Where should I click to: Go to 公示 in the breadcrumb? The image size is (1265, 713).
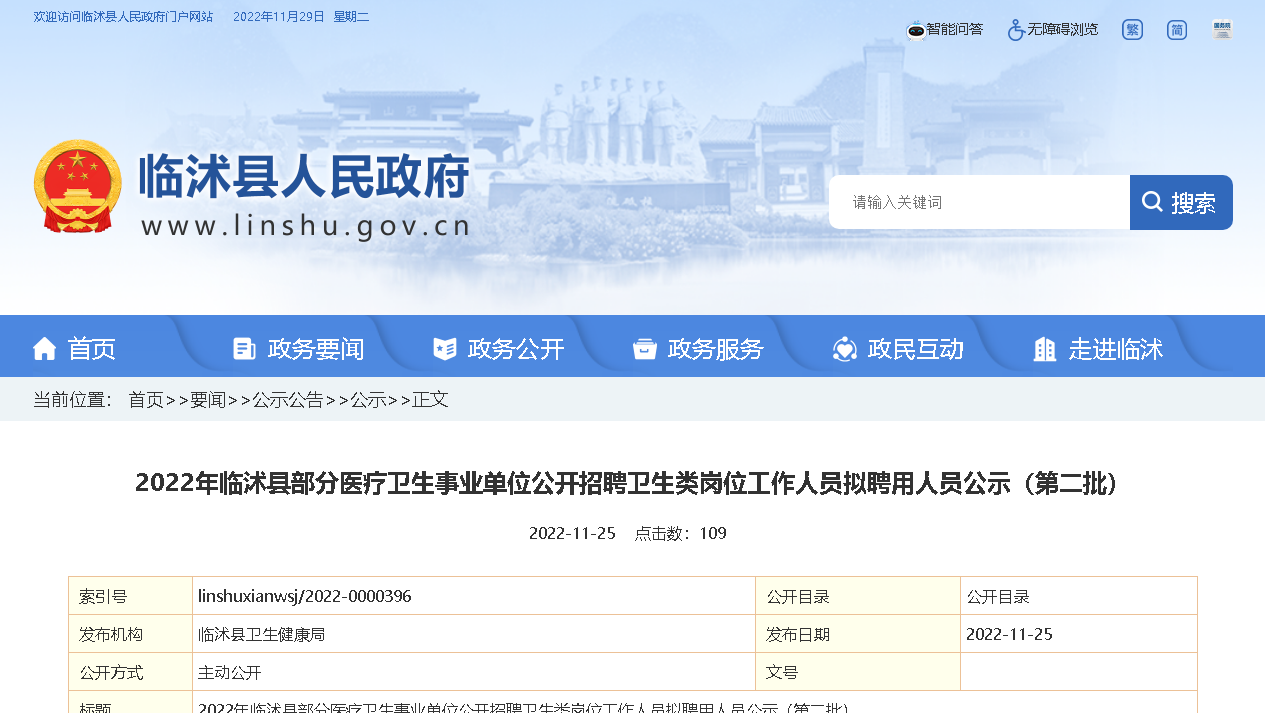[368, 400]
